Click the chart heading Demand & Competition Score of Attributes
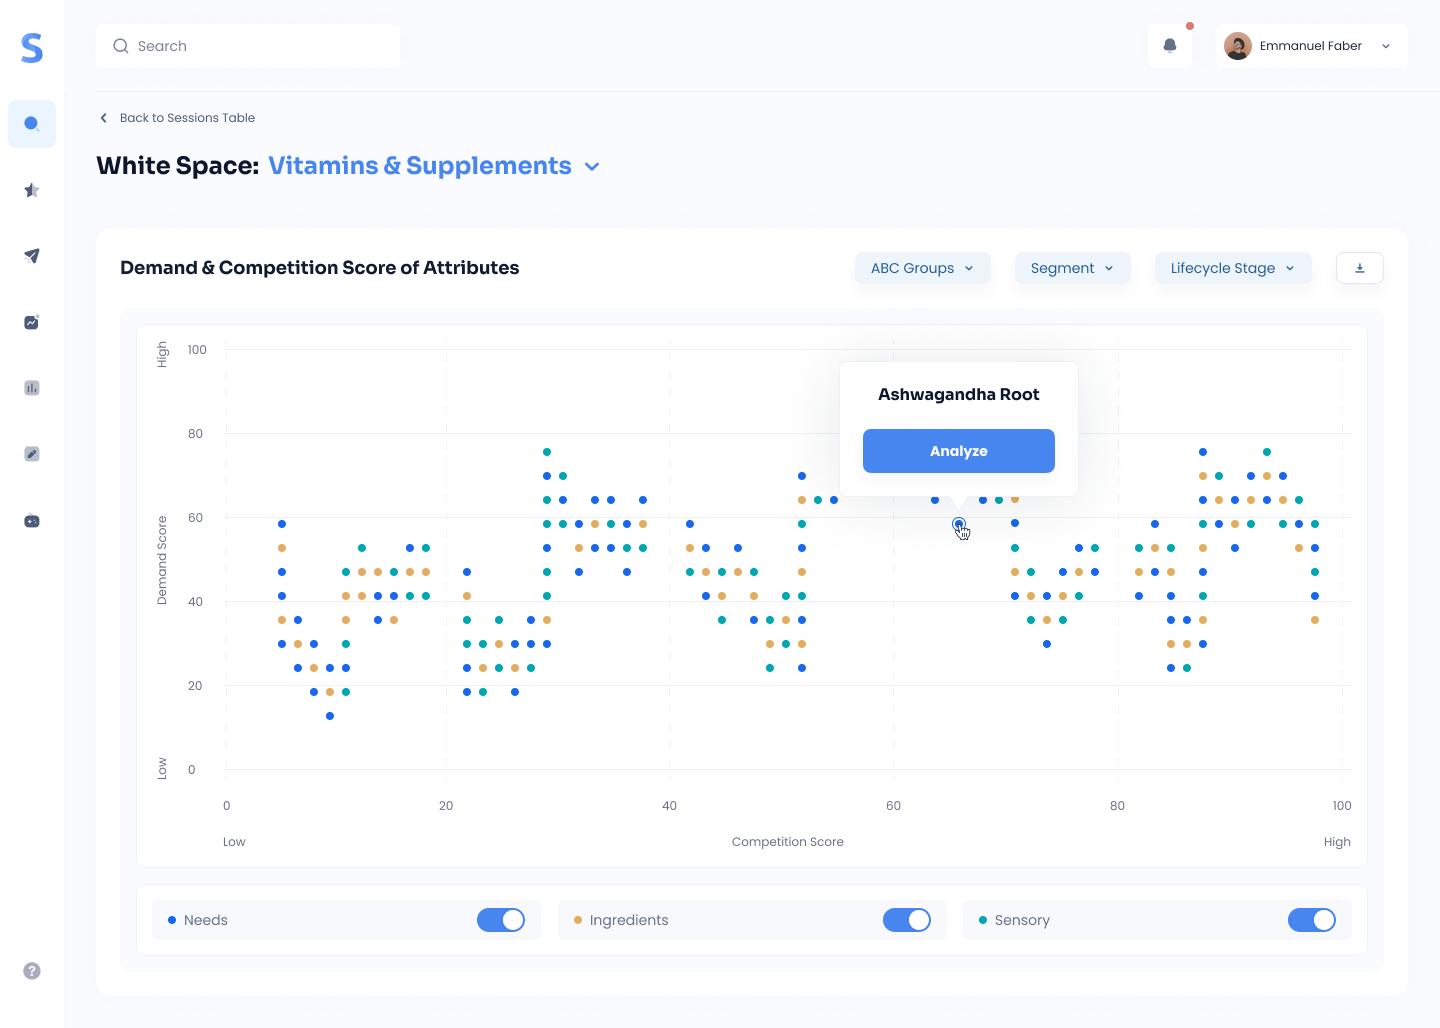1440x1028 pixels. coord(320,268)
